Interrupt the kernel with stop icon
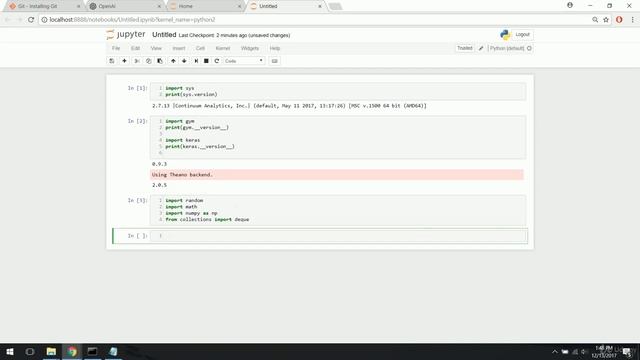The height and width of the screenshot is (360, 640). (206, 61)
